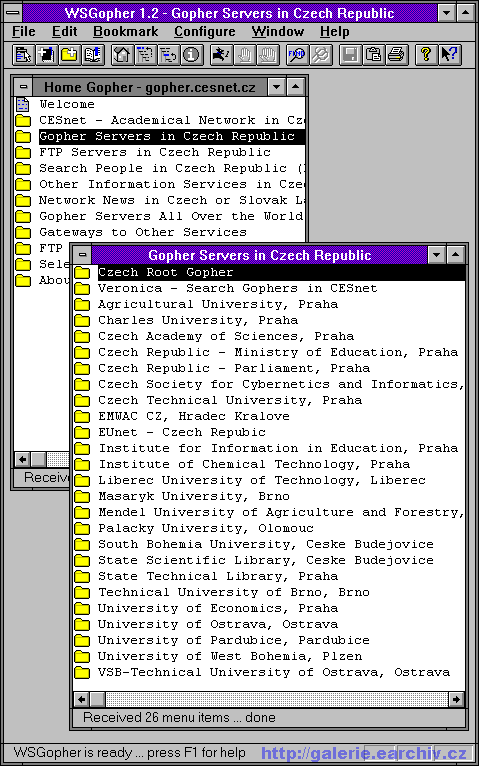Click horizontal scroll thumb in Gopher Servers window
This screenshot has width=479, height=766.
pyautogui.click(x=98, y=699)
